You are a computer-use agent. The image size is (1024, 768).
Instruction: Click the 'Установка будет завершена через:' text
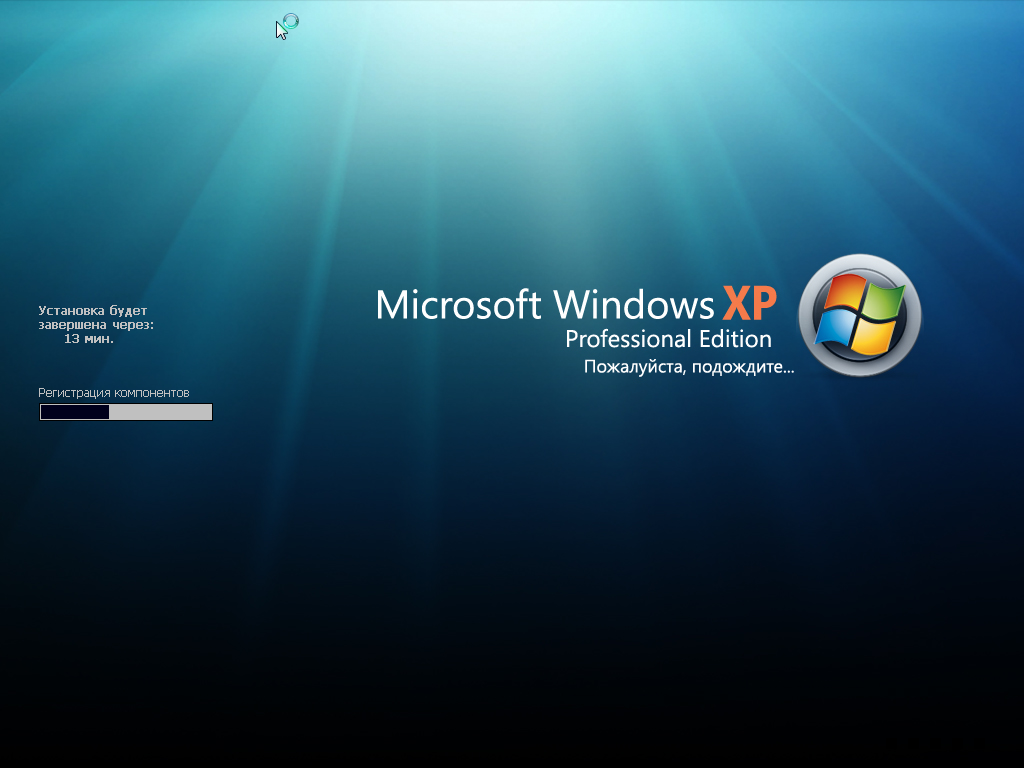[x=96, y=317]
